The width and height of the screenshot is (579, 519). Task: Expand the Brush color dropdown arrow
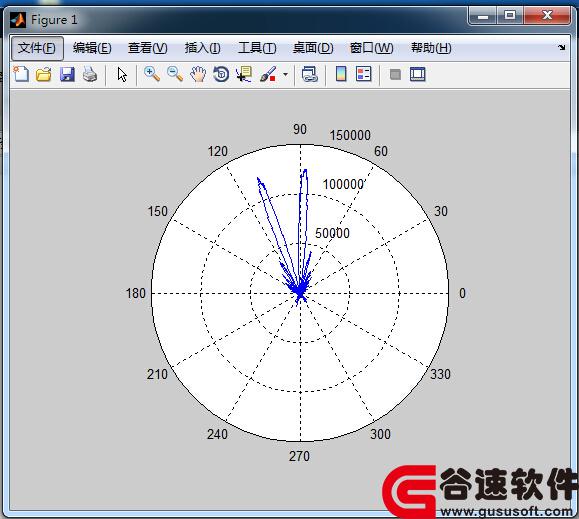[x=285, y=75]
